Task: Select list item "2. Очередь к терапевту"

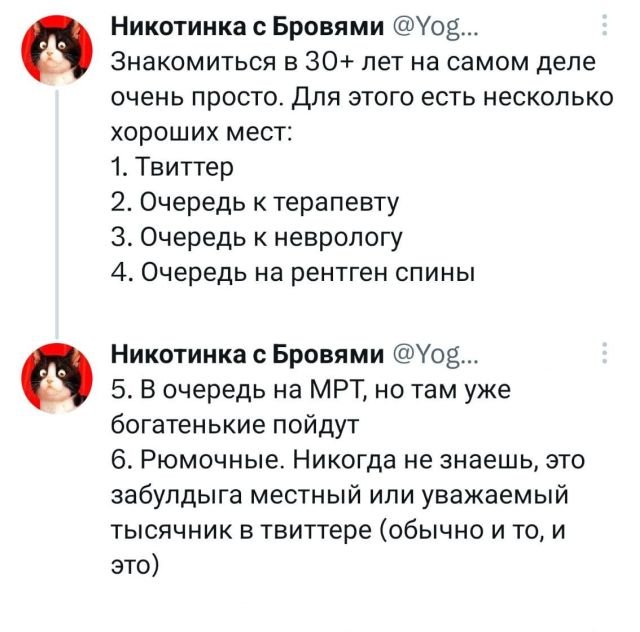Action: pos(256,202)
